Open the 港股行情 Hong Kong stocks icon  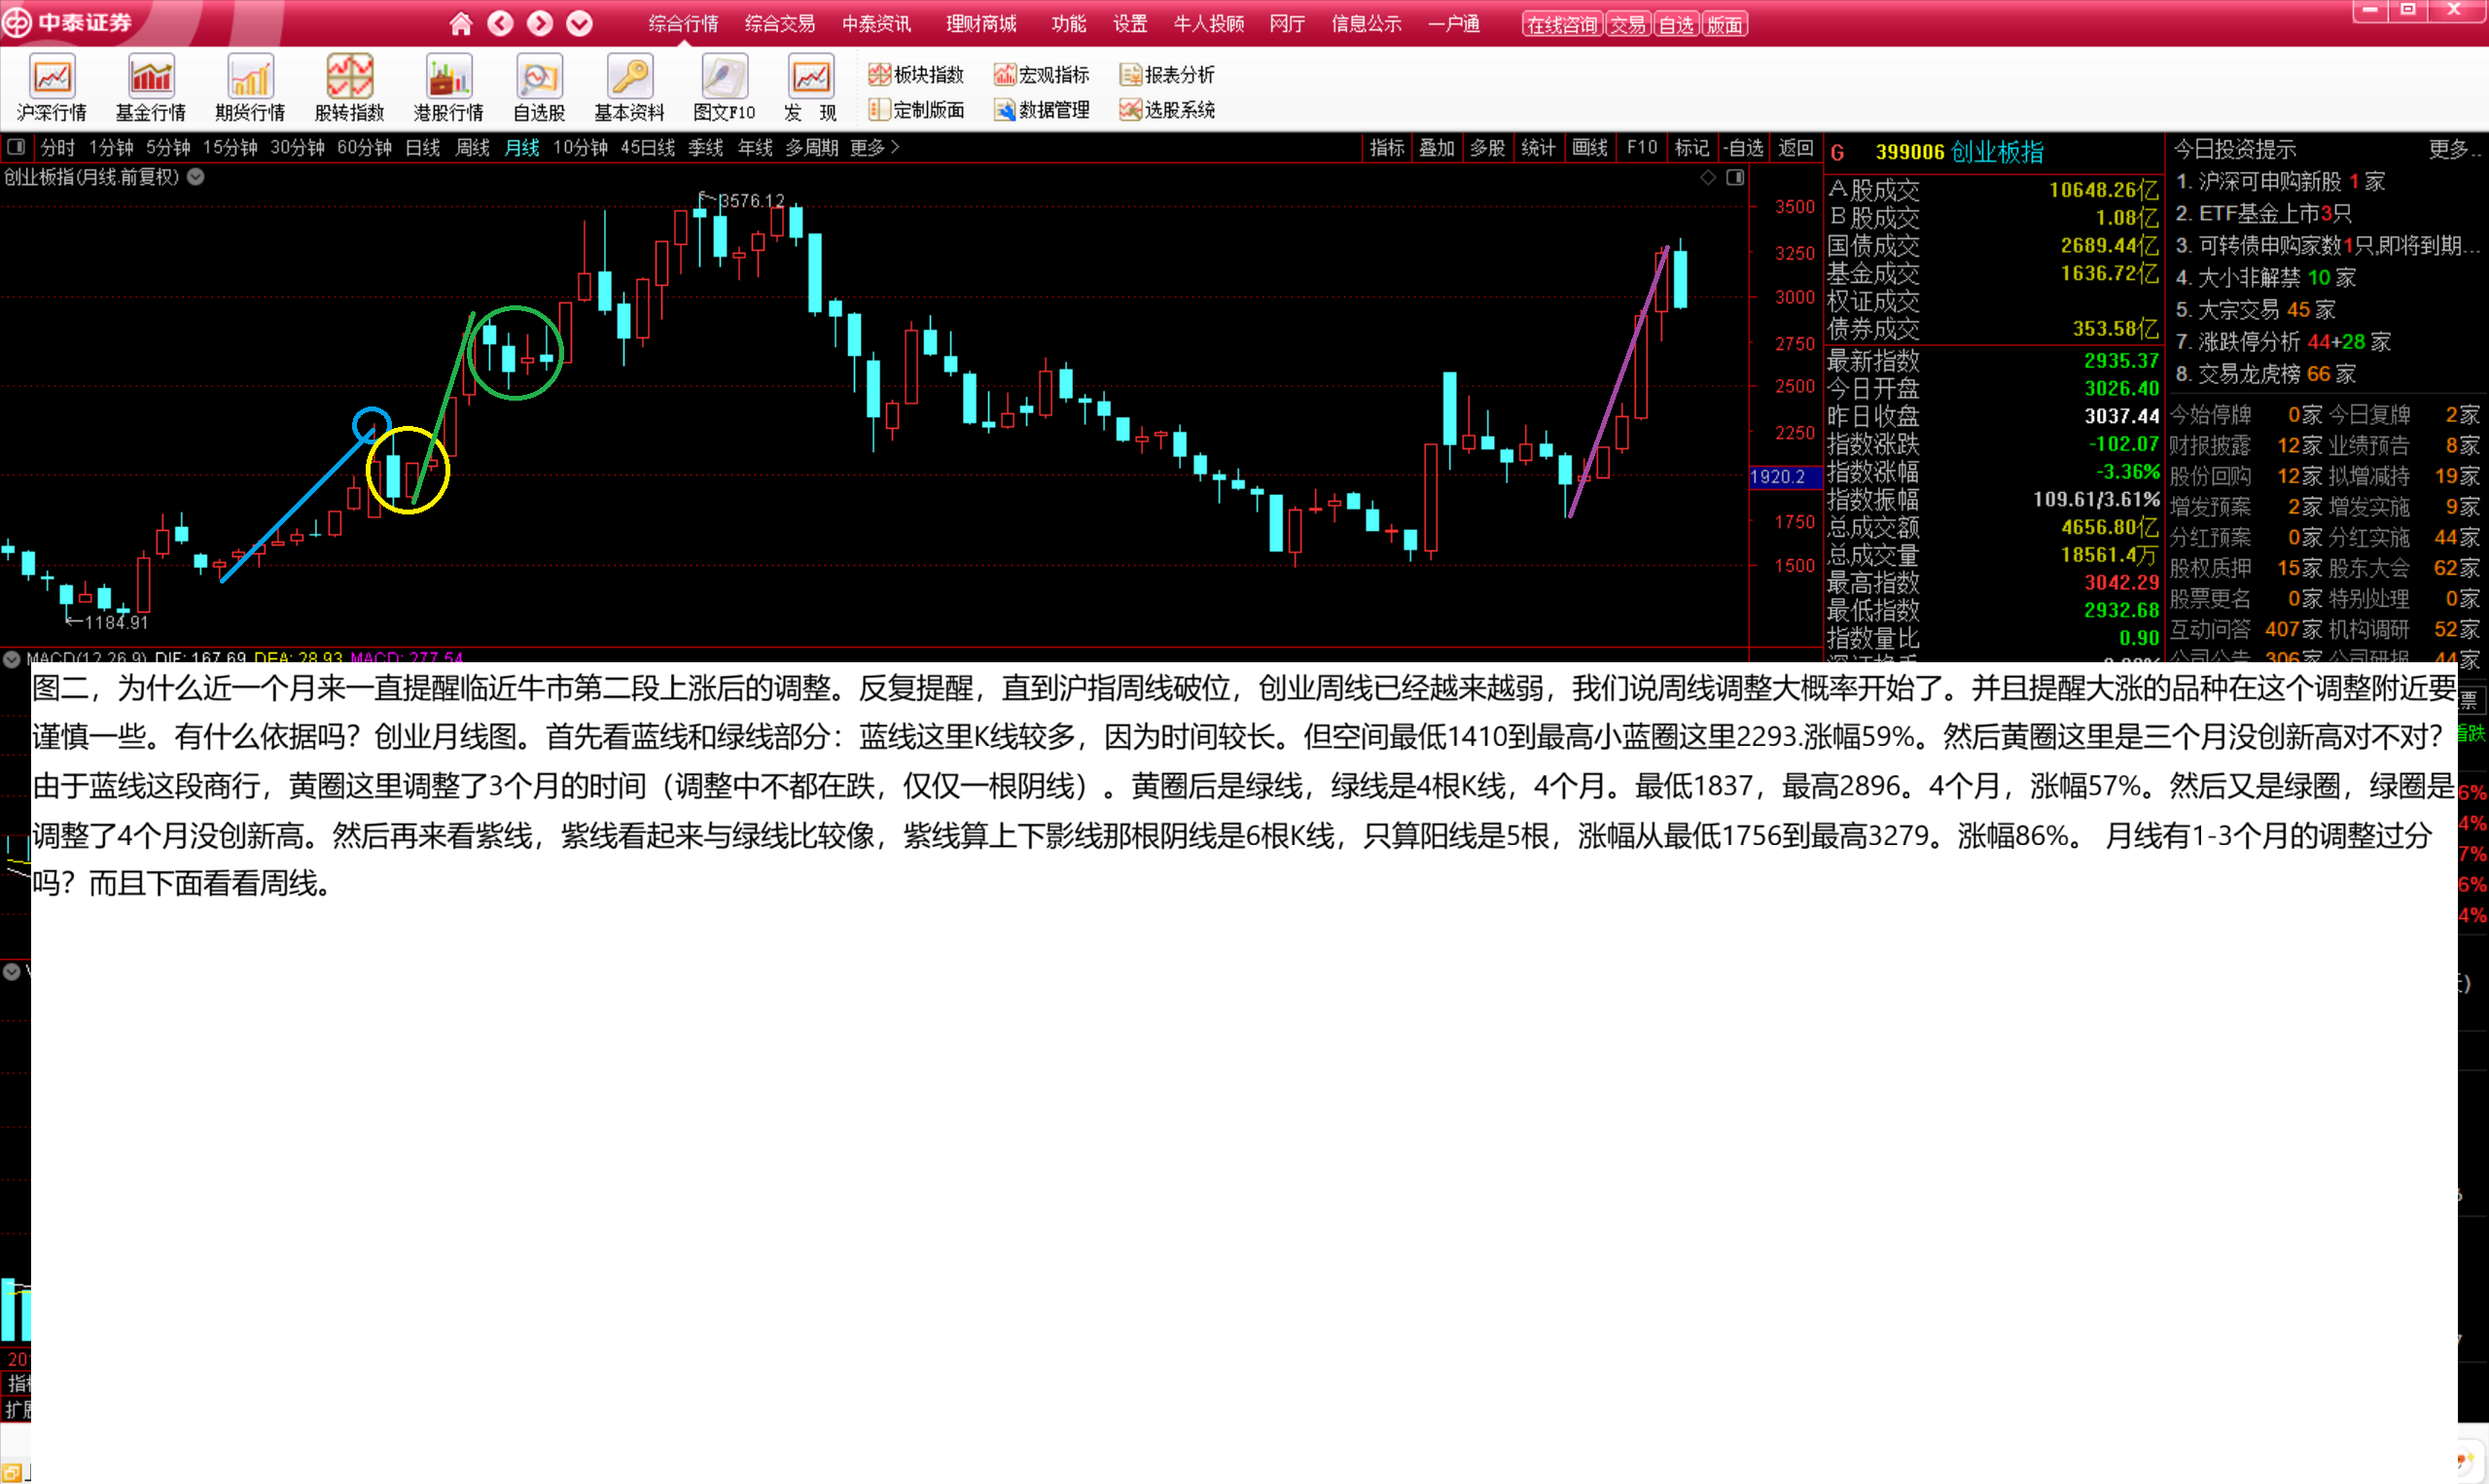448,78
